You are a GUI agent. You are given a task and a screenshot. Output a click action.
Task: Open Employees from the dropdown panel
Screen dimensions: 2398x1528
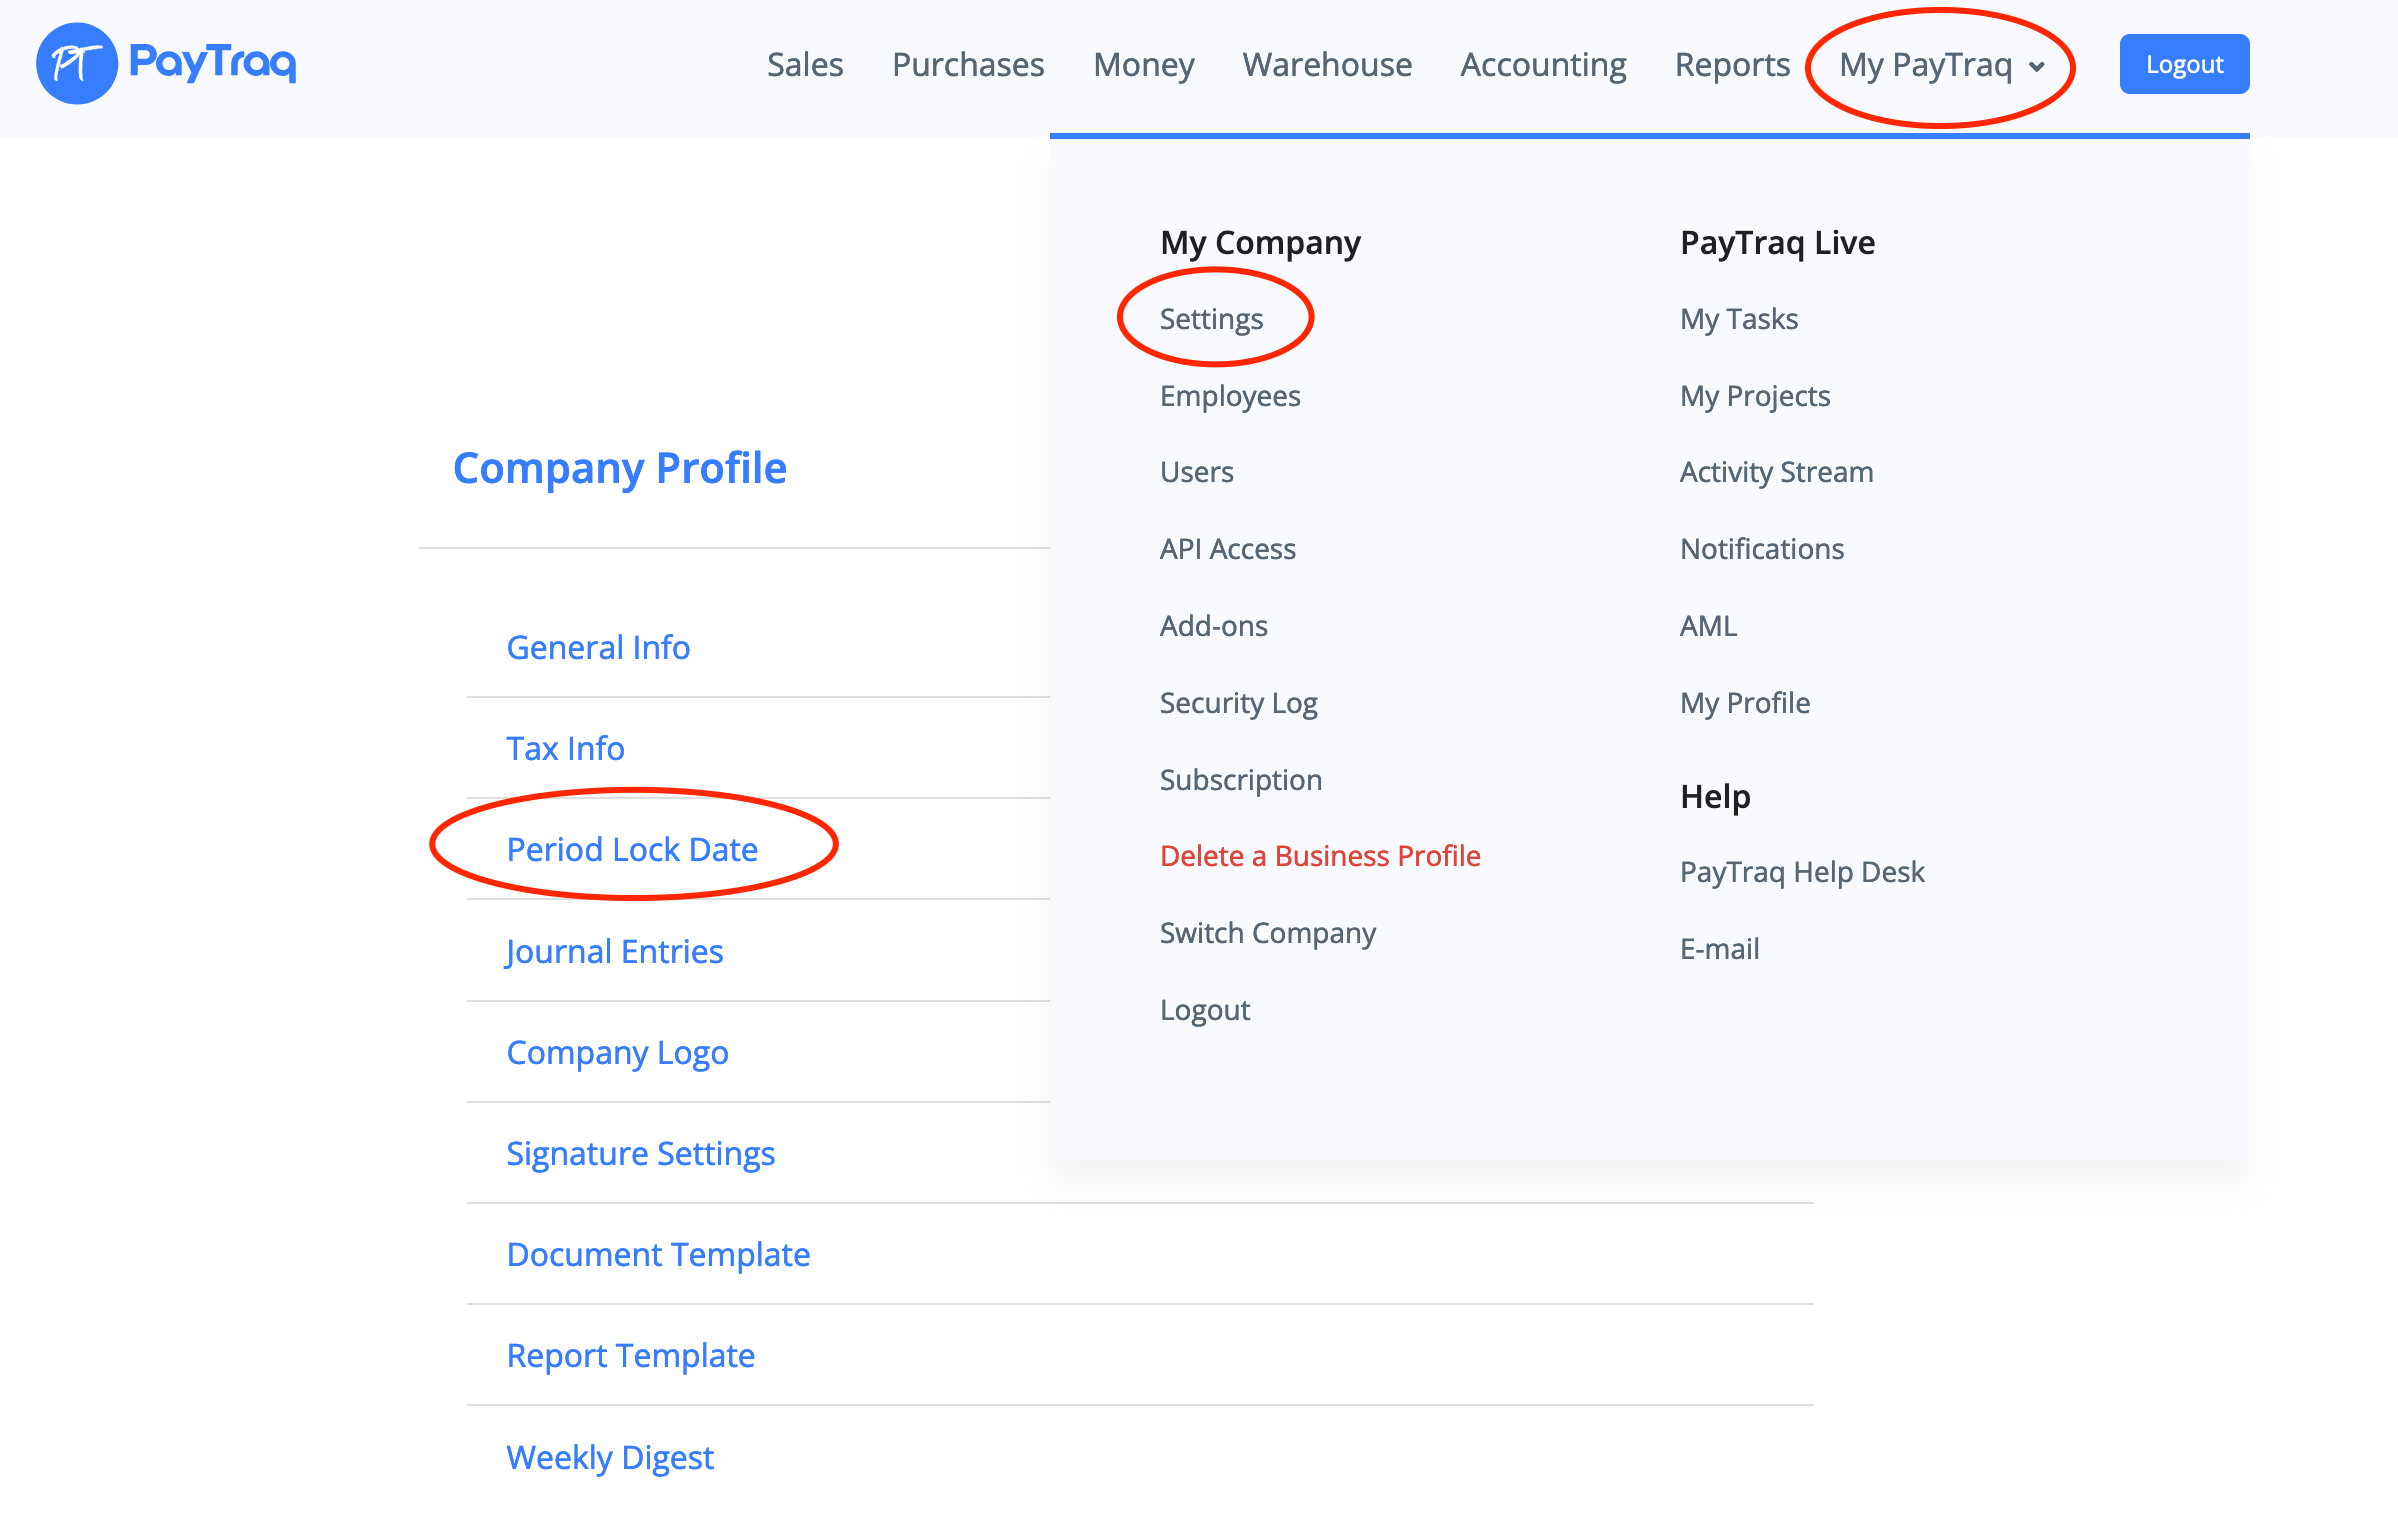(x=1229, y=396)
